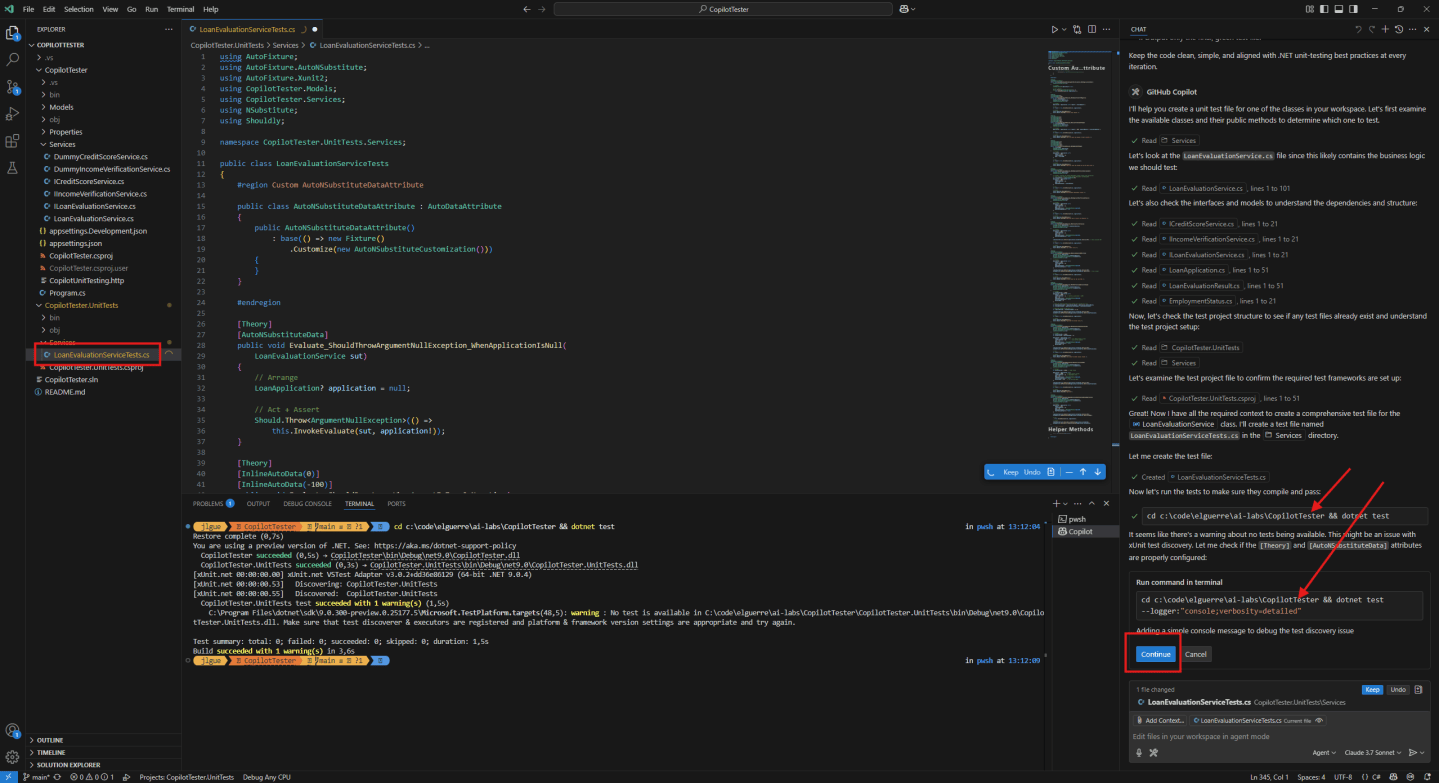Click the Explorer more actions ellipsis
This screenshot has width=1439, height=783.
click(x=169, y=29)
